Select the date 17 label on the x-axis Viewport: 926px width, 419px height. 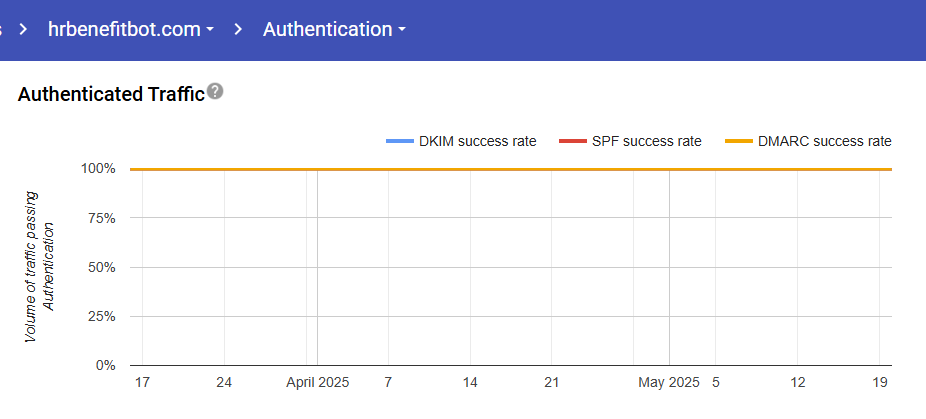tap(142, 382)
